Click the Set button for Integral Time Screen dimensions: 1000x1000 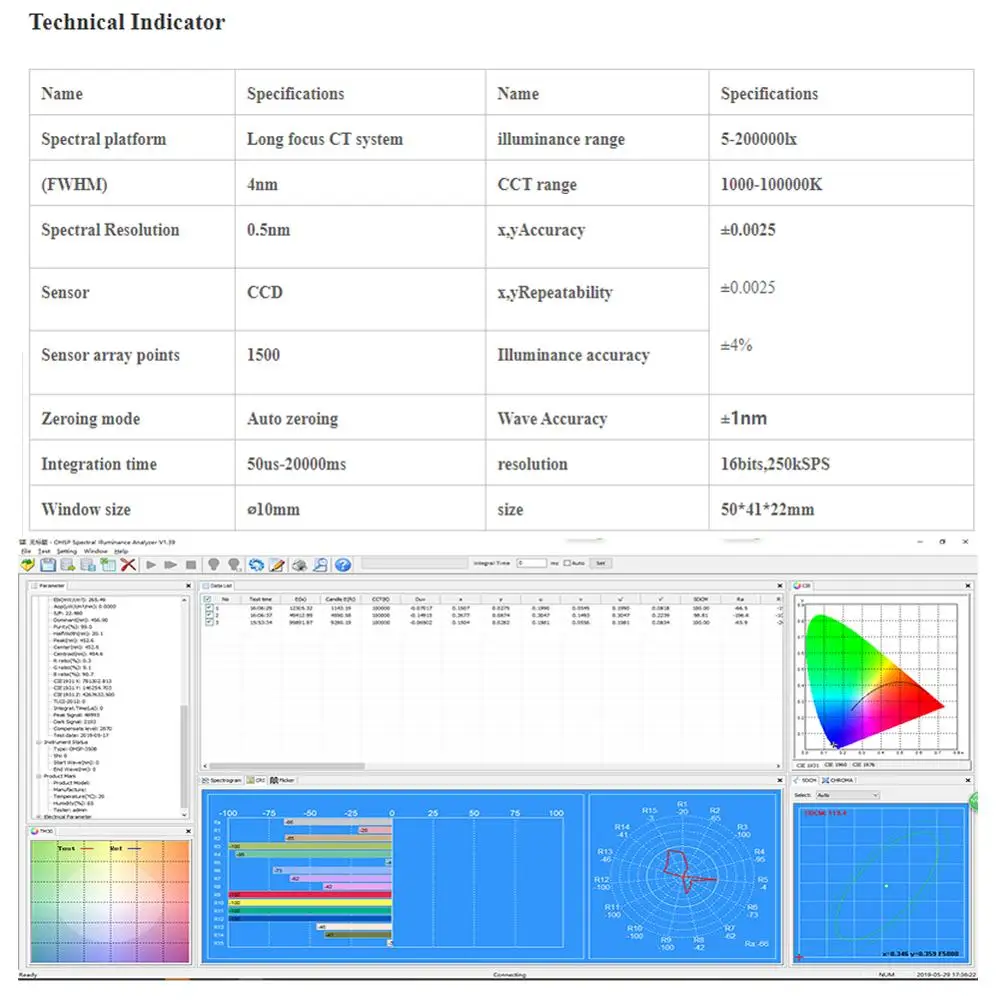point(599,563)
